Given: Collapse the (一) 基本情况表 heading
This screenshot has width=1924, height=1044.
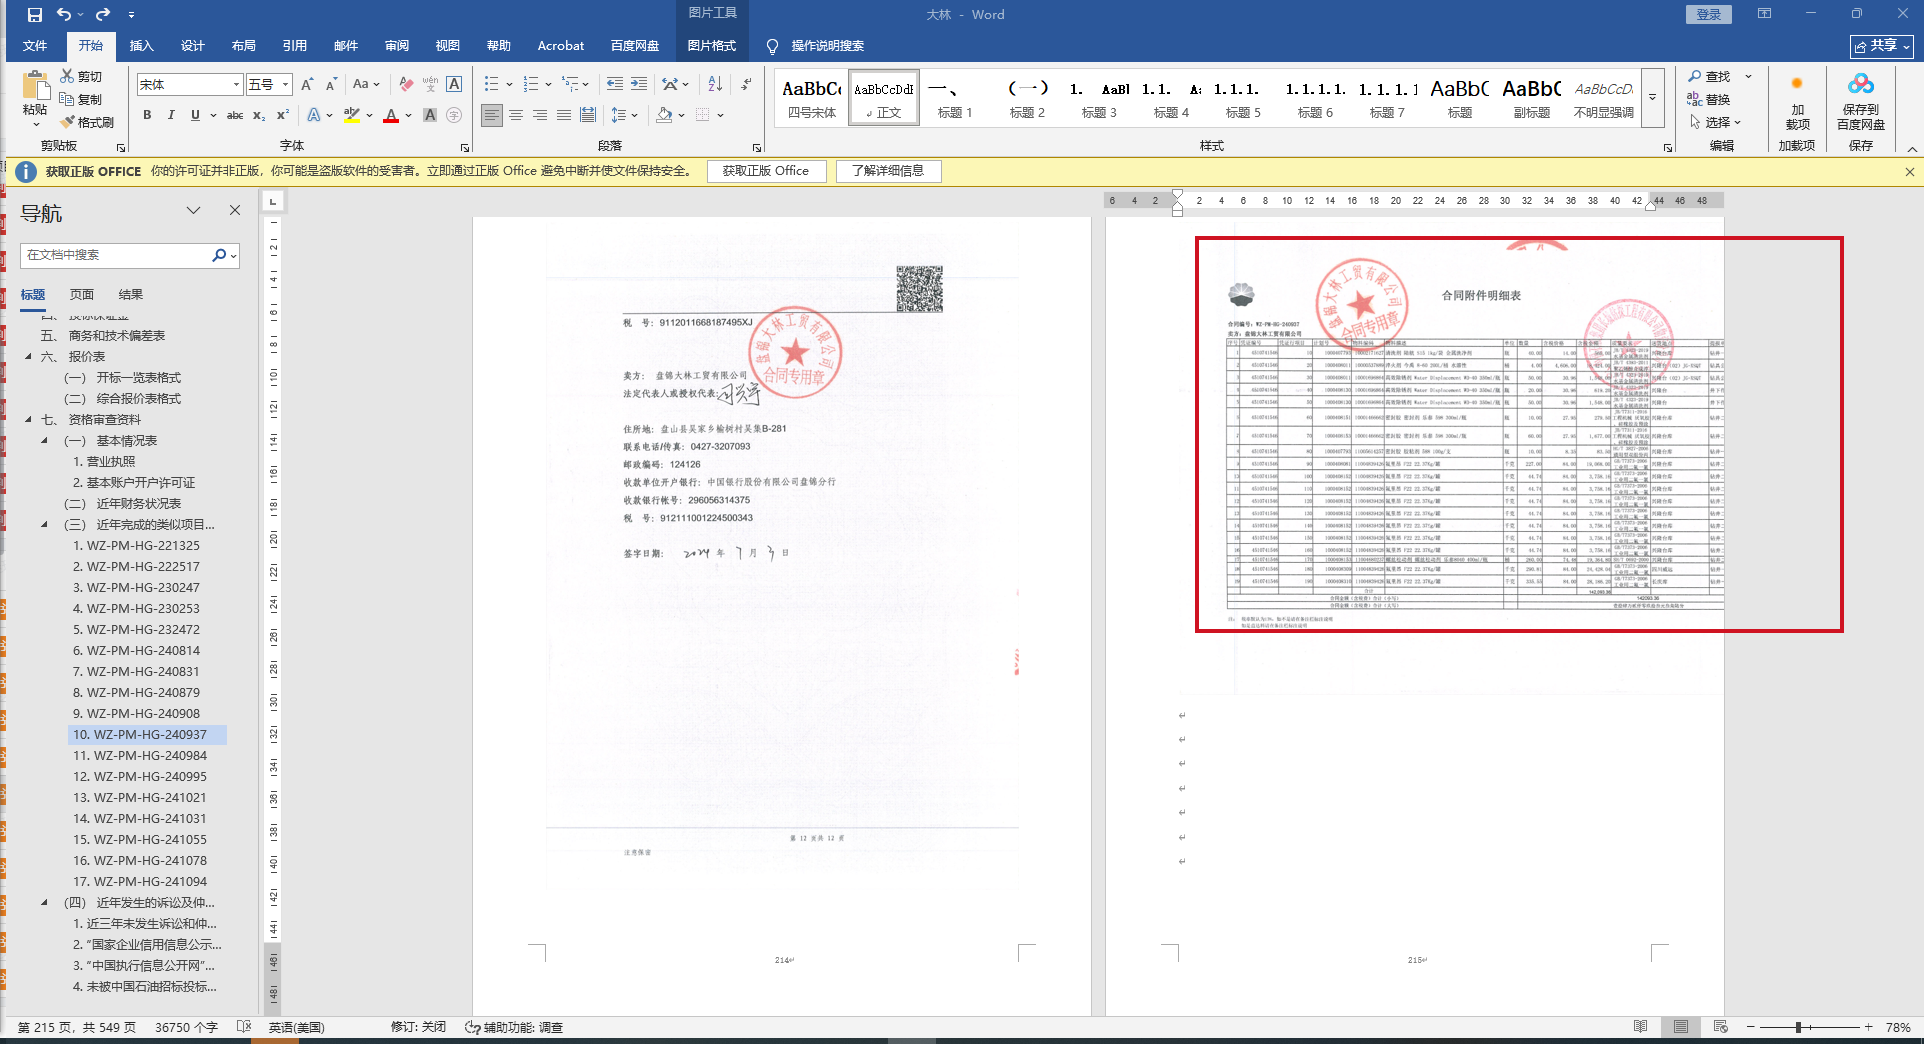Looking at the screenshot, I should pos(45,441).
